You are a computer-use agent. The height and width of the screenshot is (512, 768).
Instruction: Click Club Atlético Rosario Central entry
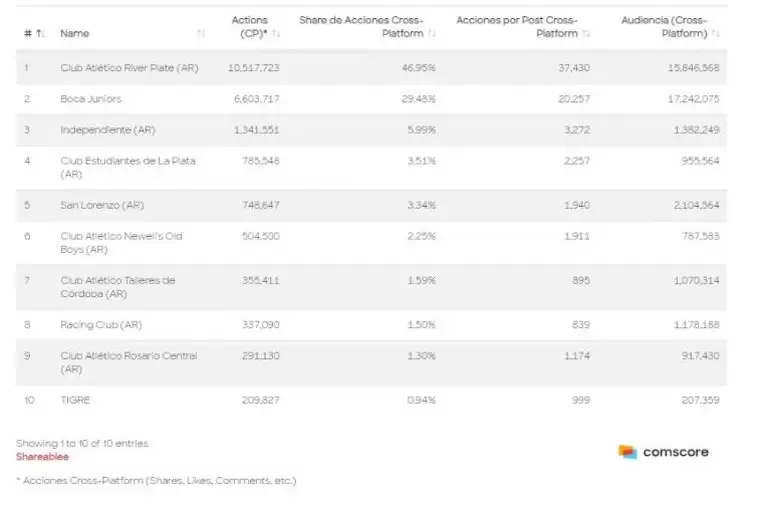point(128,362)
